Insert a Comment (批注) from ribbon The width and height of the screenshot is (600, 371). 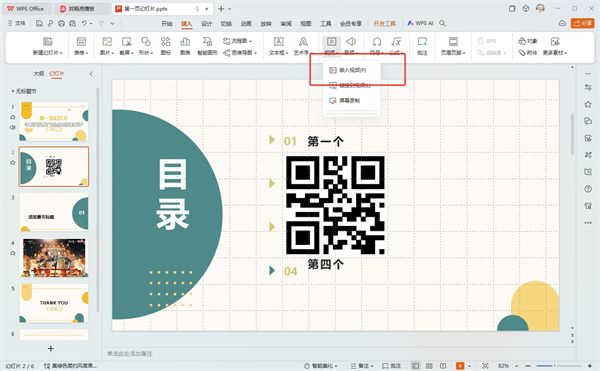tap(422, 42)
